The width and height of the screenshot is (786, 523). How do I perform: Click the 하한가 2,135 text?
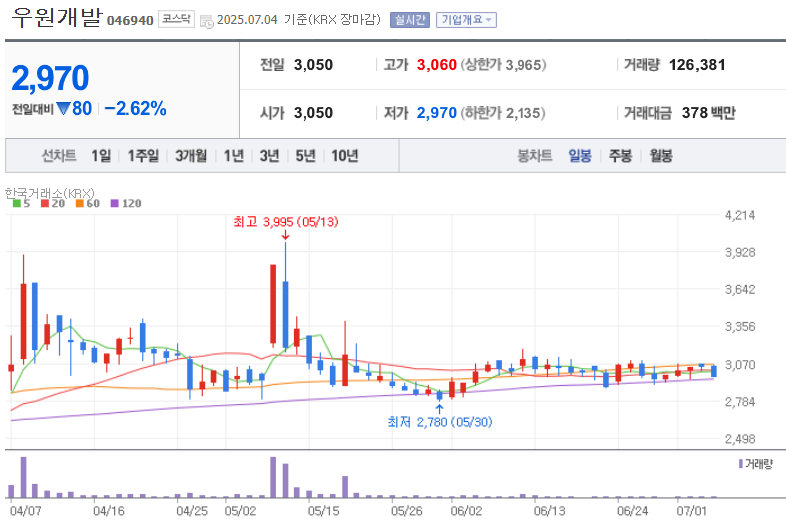click(503, 113)
